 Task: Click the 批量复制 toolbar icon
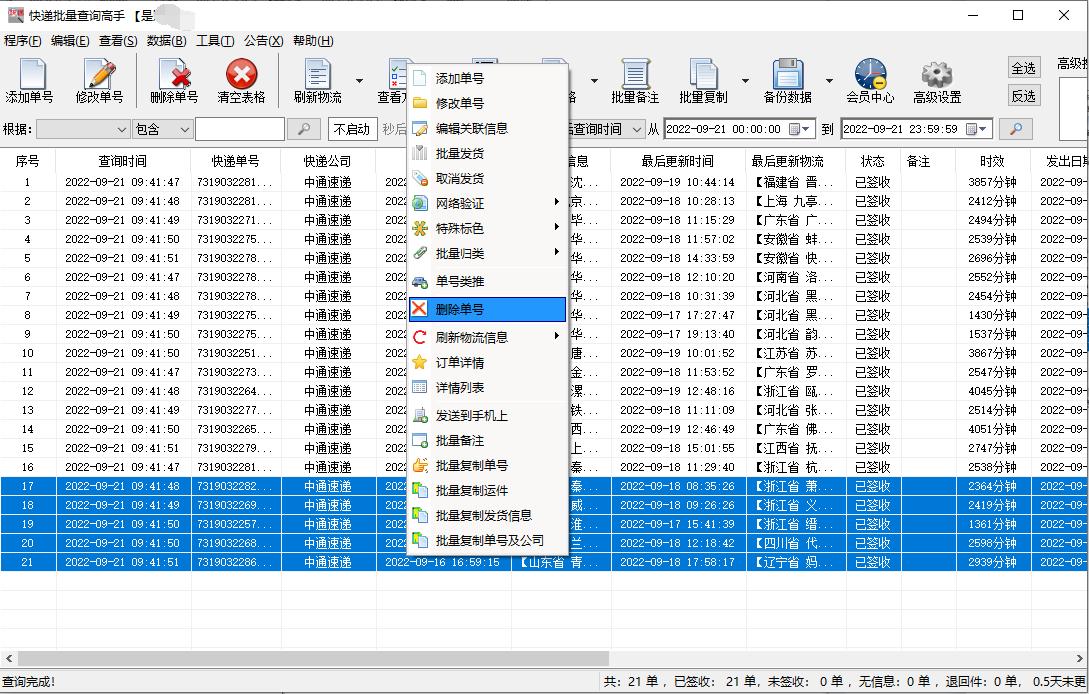click(705, 80)
